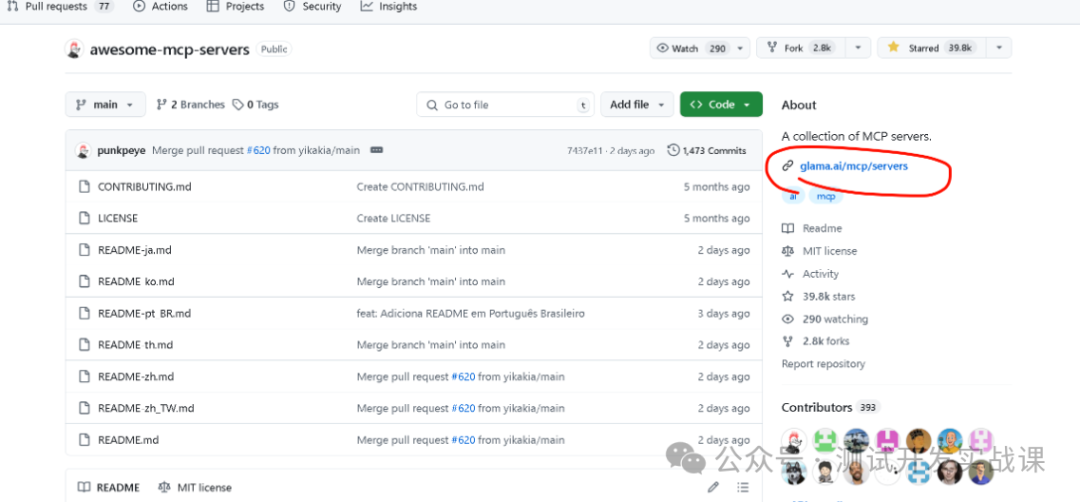The image size is (1080, 502).
Task: Click the file icon next to LICENSE
Action: pyautogui.click(x=84, y=218)
